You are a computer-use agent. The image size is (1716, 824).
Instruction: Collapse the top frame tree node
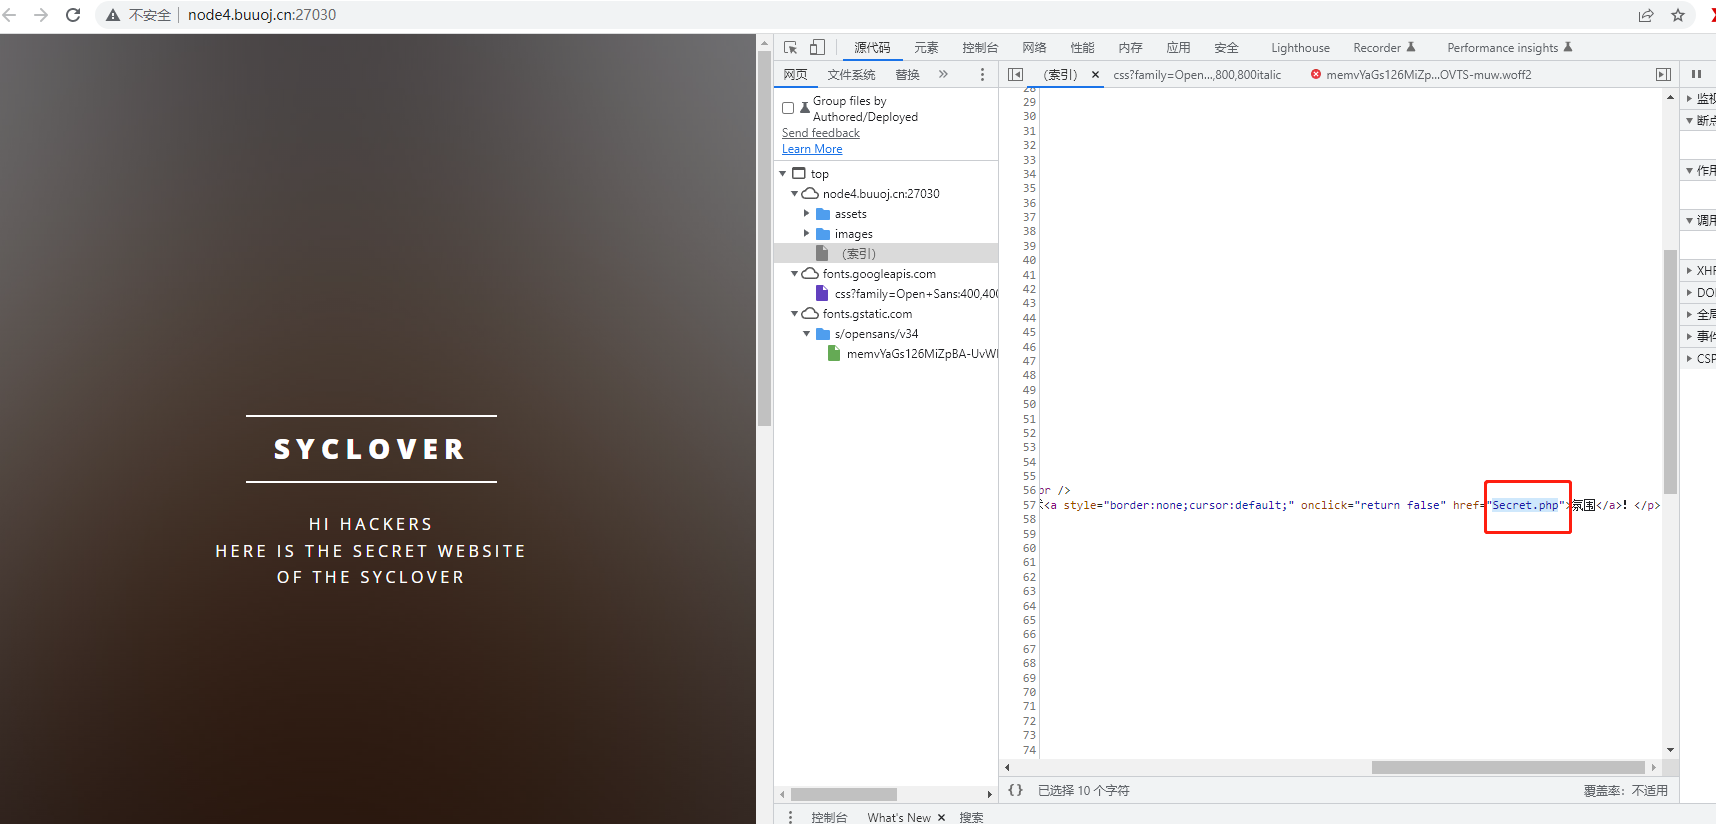tap(783, 174)
